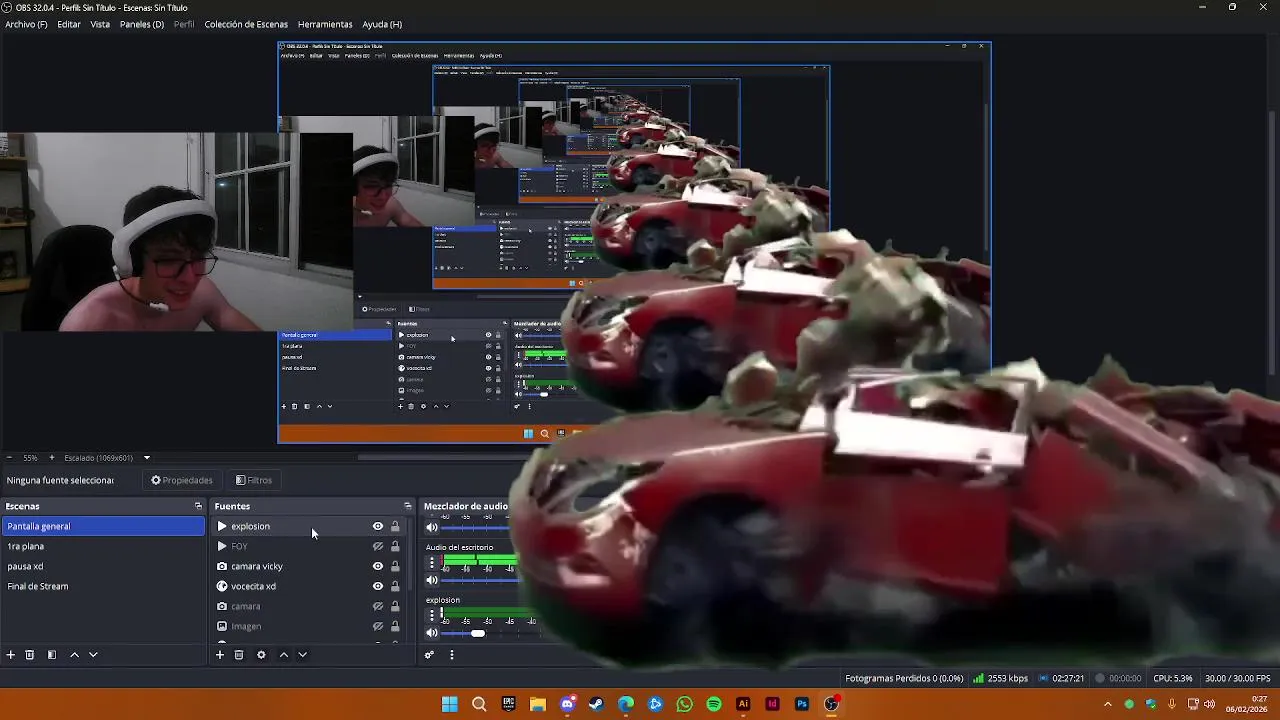The width and height of the screenshot is (1280, 720).
Task: Remove selected source with trash icon
Action: coord(239,655)
